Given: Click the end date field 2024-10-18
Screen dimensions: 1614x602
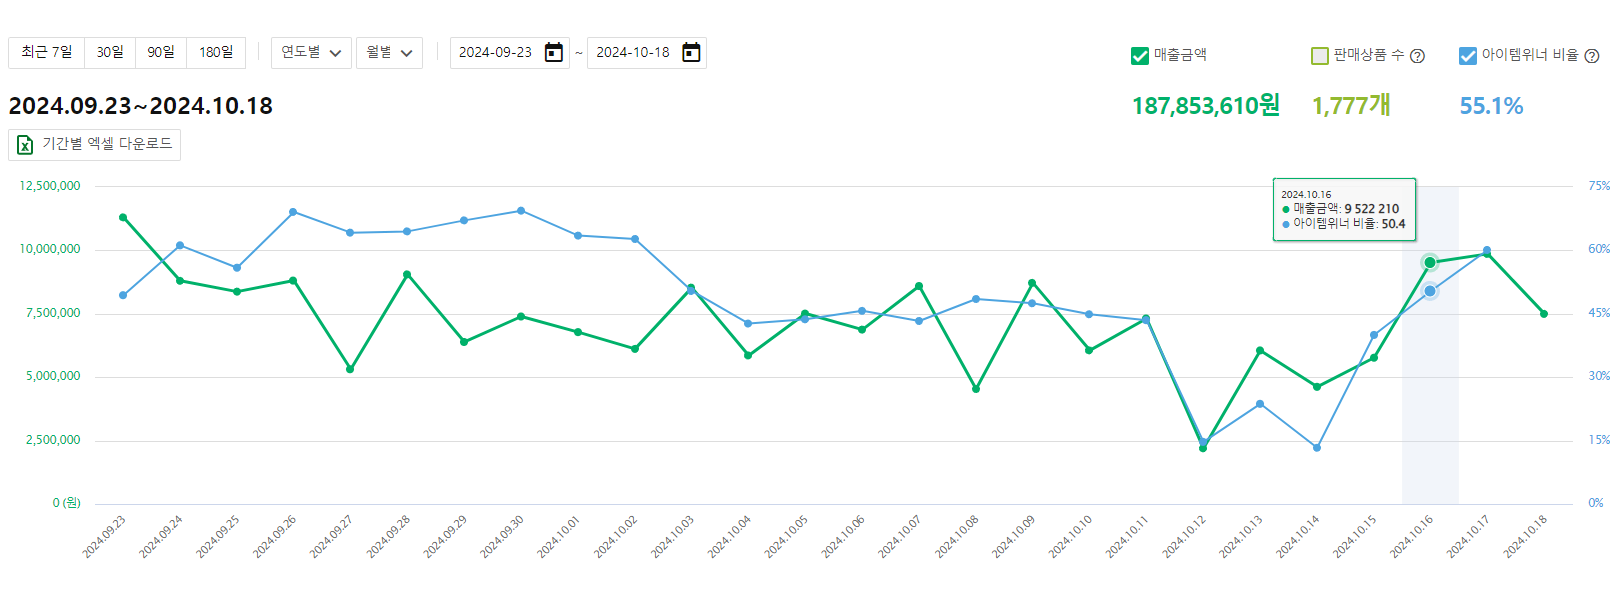Looking at the screenshot, I should tap(633, 53).
